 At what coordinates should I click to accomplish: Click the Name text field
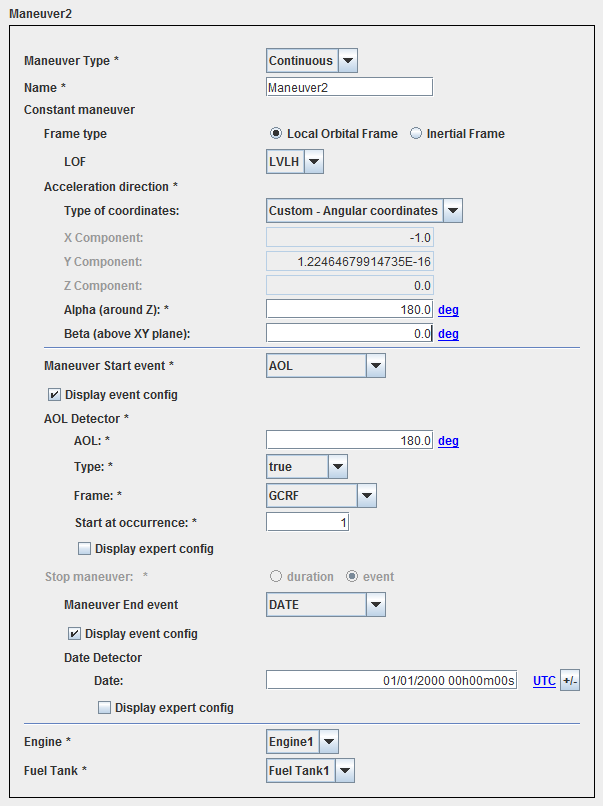click(349, 87)
